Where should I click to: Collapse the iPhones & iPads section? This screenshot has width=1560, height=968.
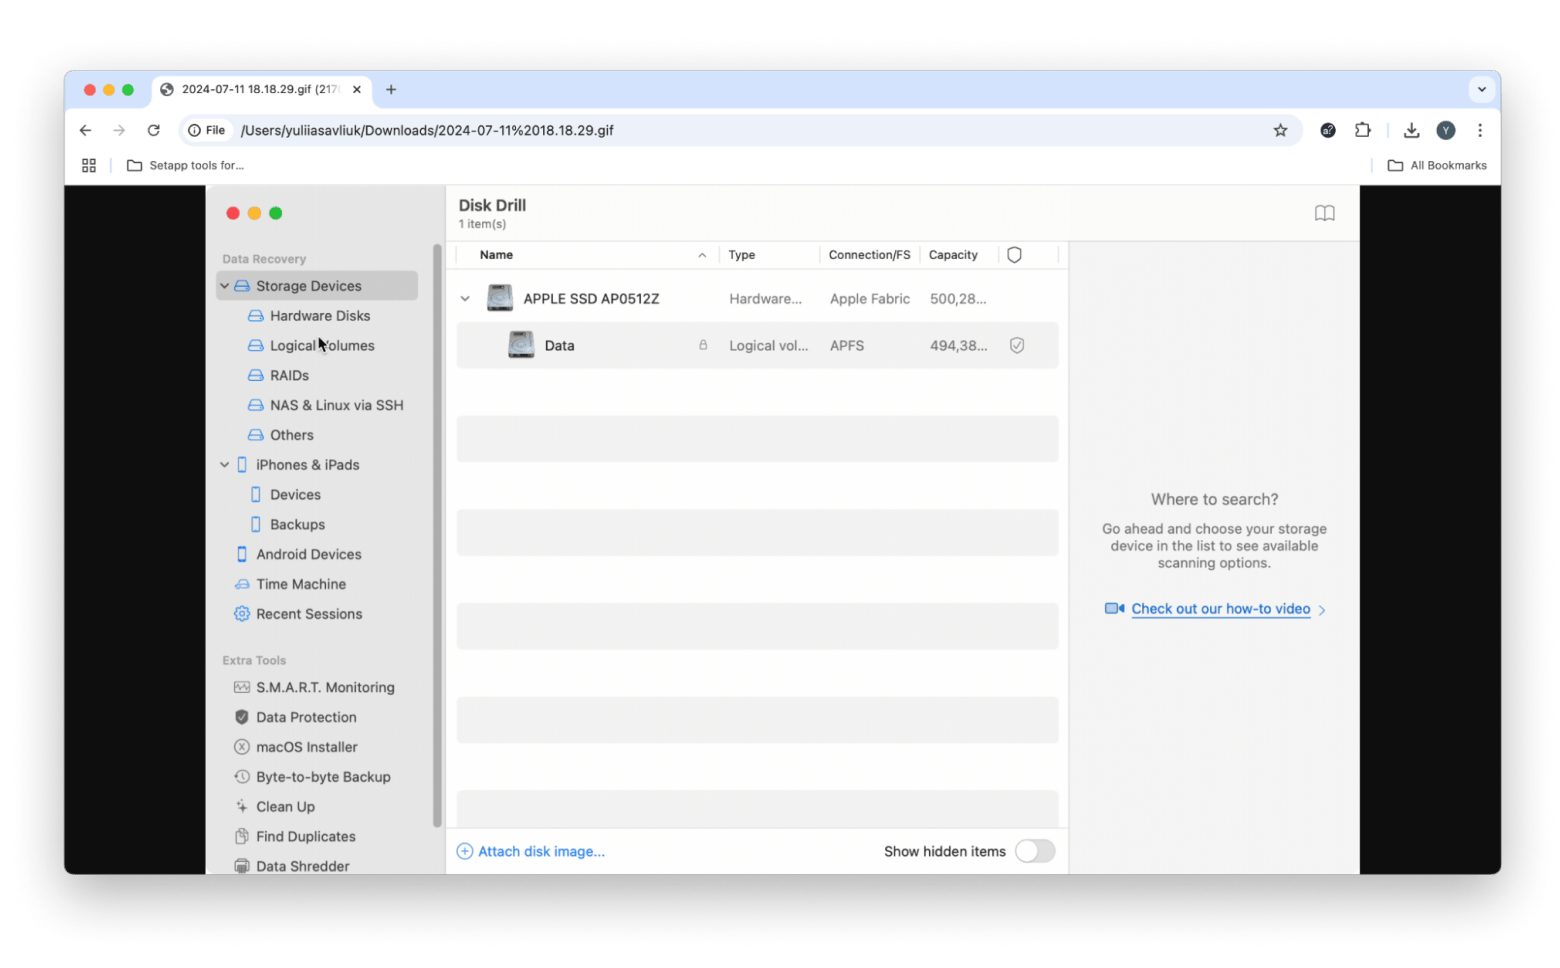click(x=225, y=465)
